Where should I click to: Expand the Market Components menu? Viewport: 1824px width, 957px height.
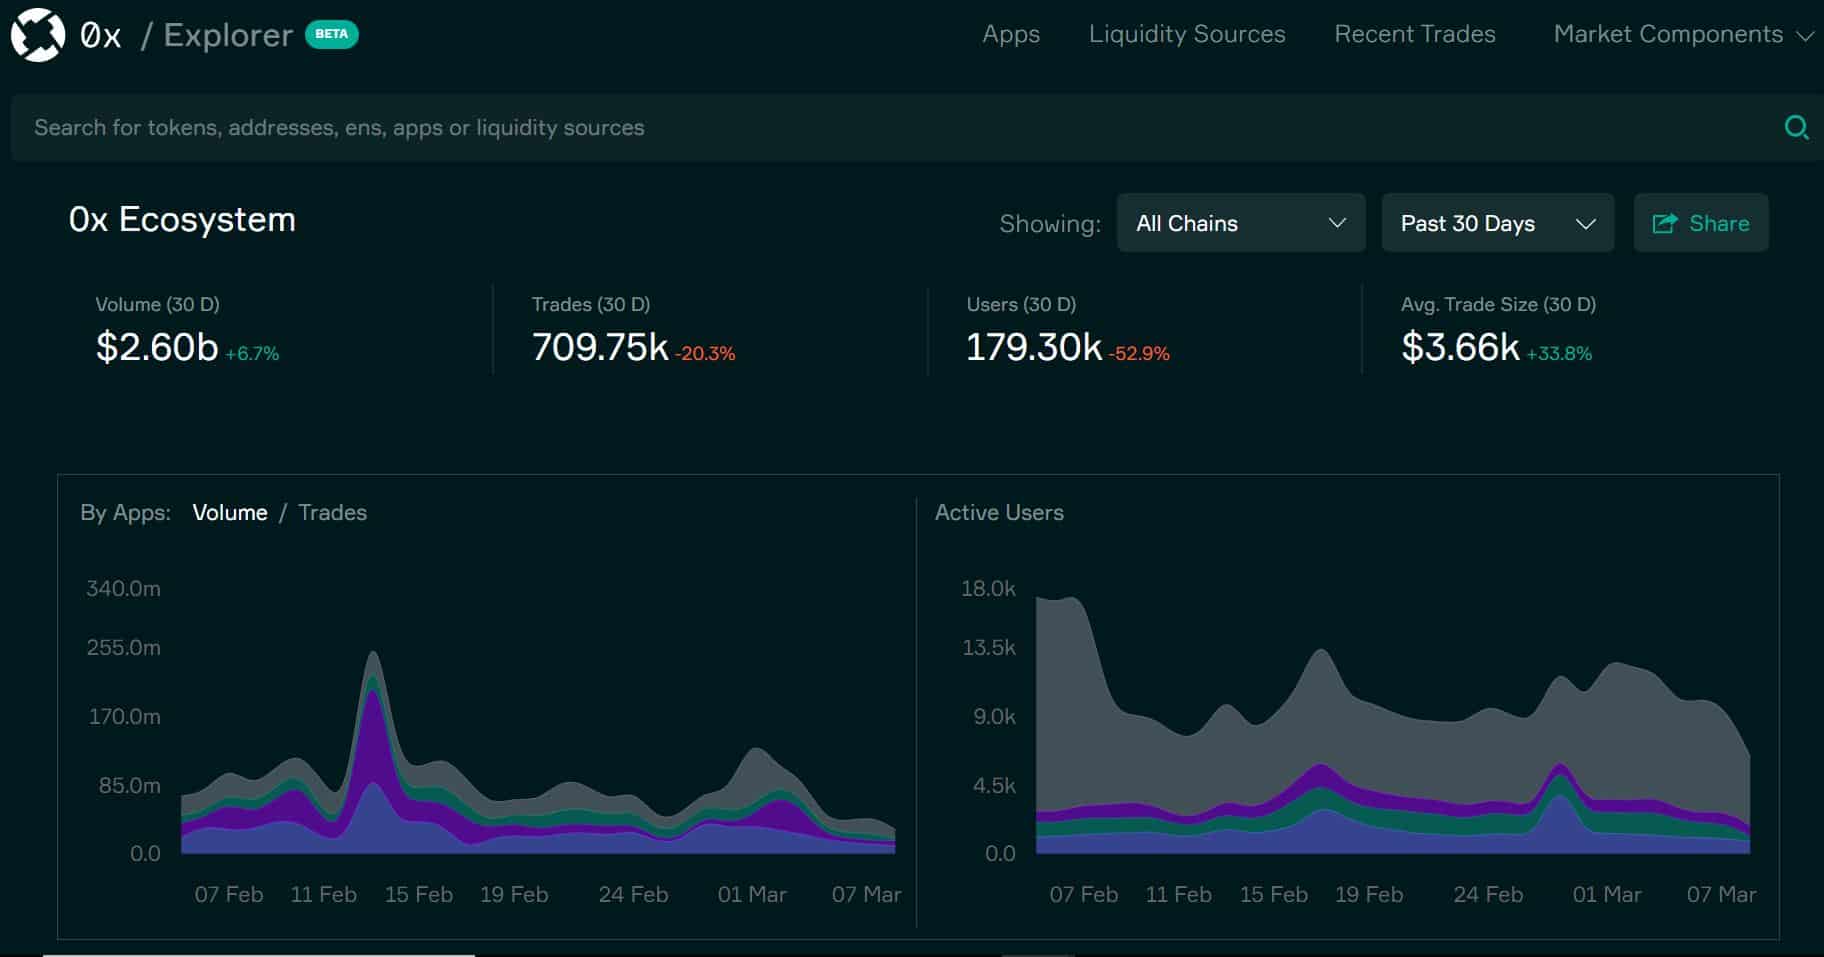(1683, 34)
